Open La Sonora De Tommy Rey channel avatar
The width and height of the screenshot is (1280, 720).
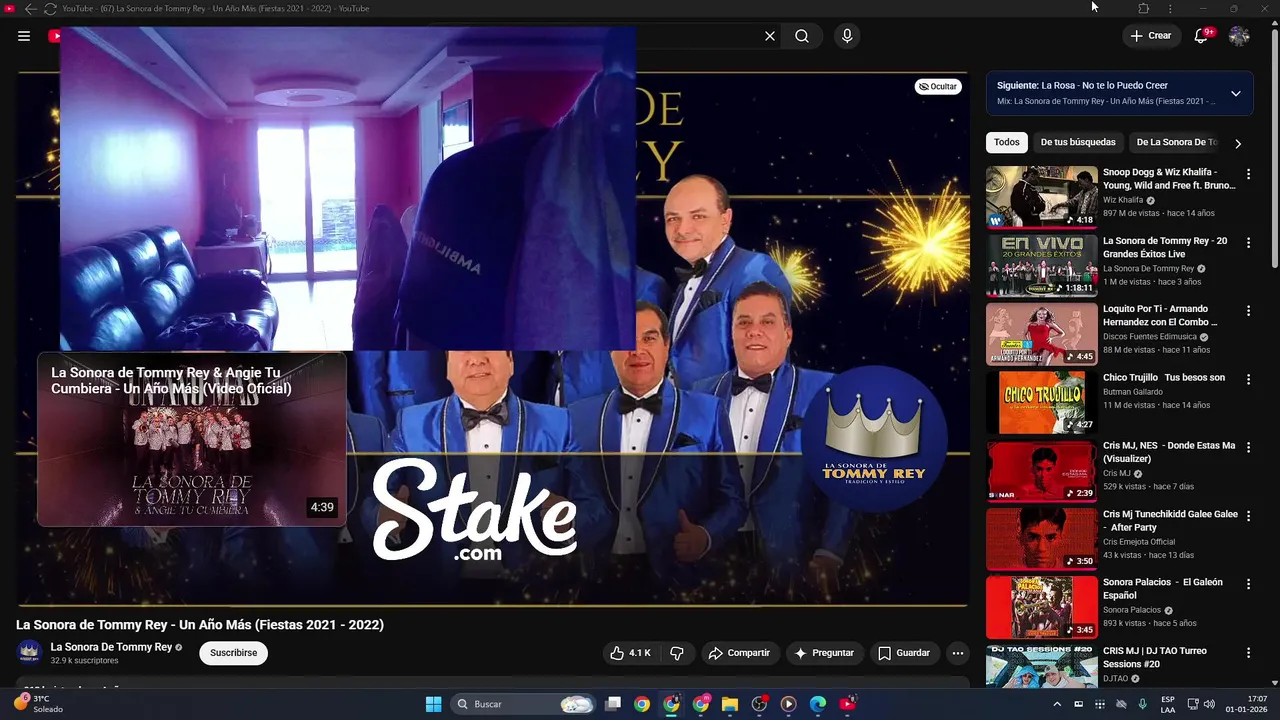[30, 653]
